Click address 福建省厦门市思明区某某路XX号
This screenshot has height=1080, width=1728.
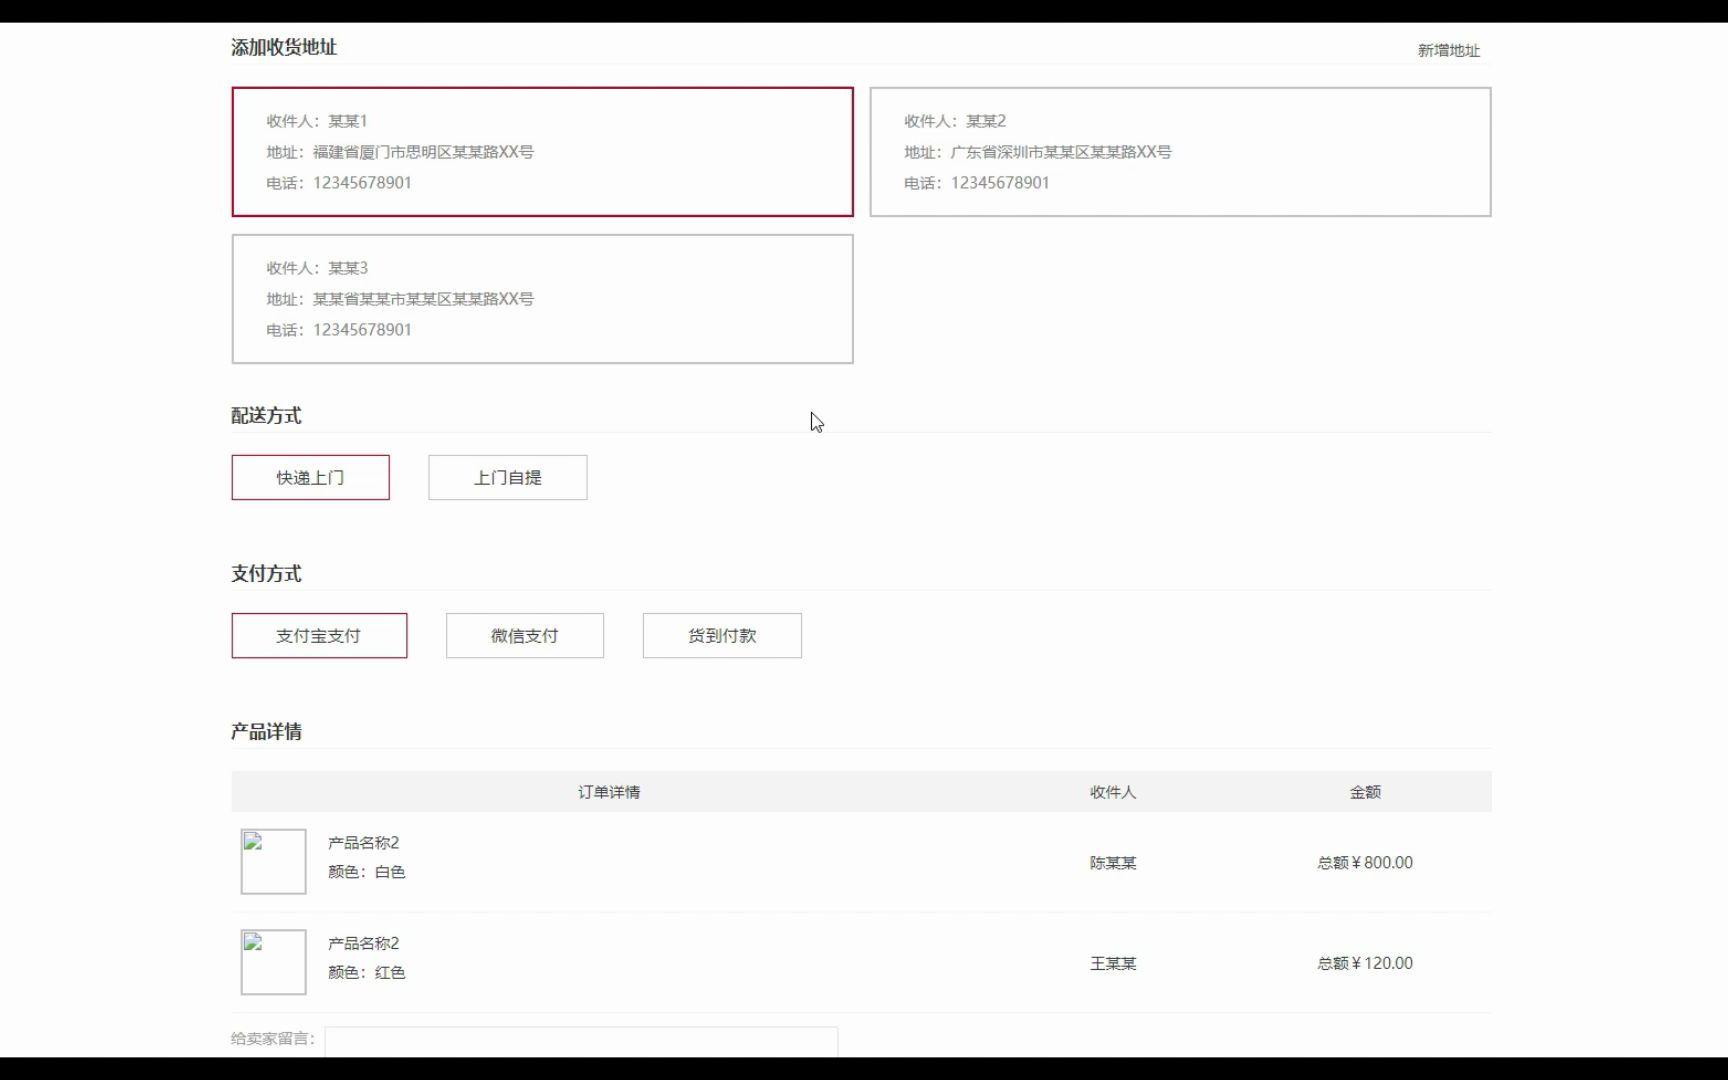[x=423, y=152]
